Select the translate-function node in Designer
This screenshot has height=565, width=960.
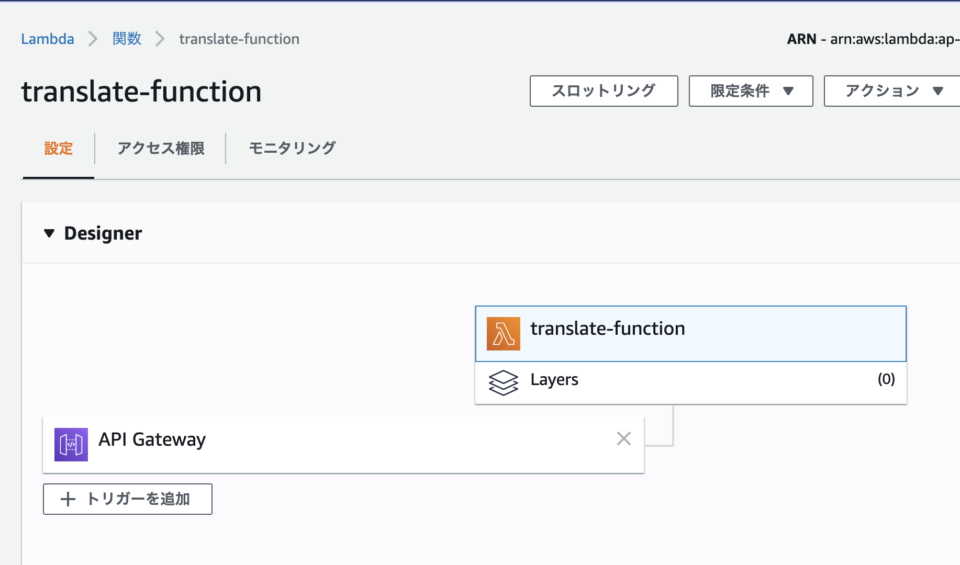[691, 334]
